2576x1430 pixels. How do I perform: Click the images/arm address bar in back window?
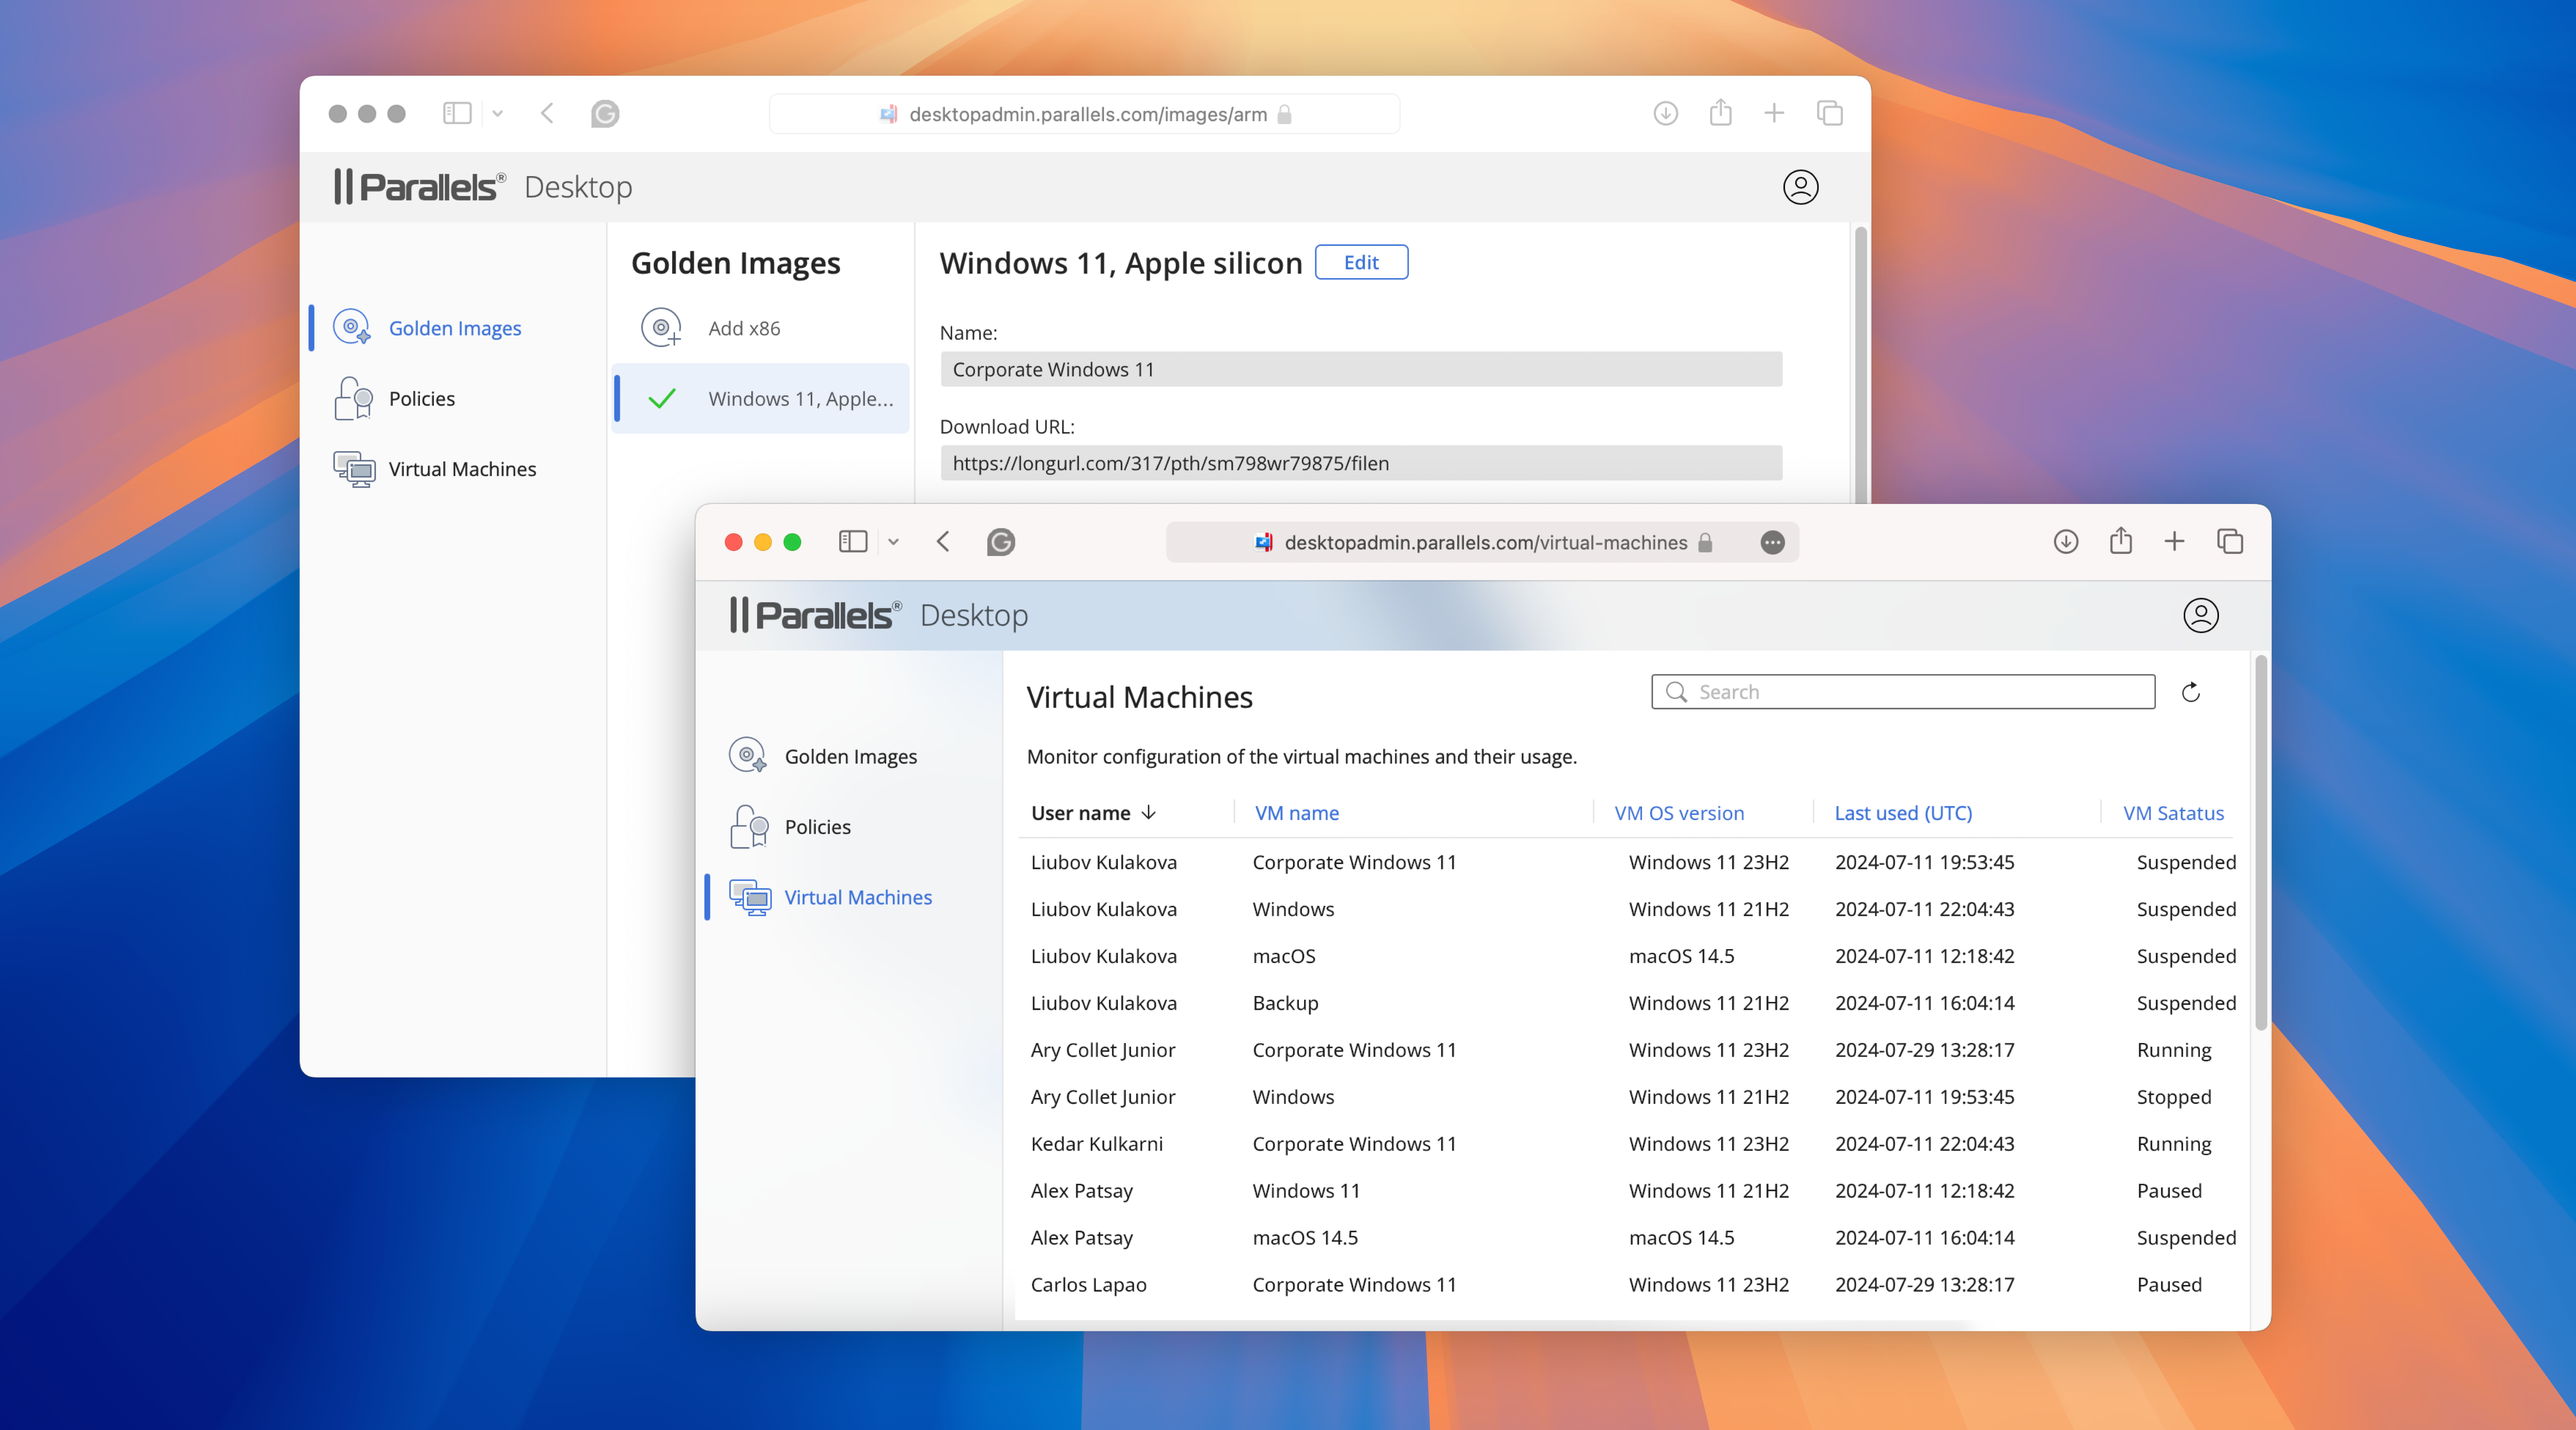[x=1084, y=114]
